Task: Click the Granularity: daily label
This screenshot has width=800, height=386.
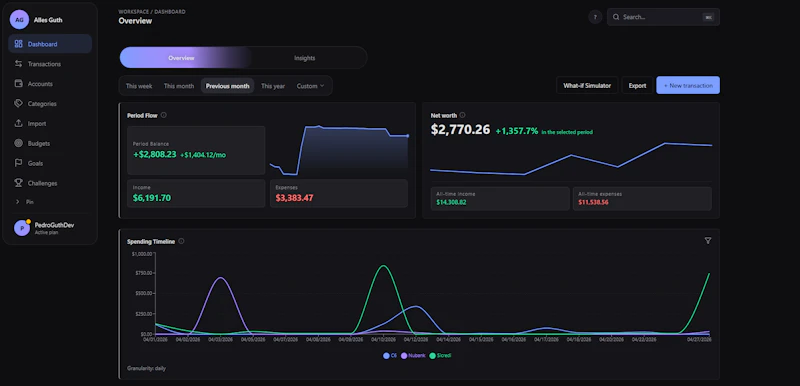Action: click(146, 368)
